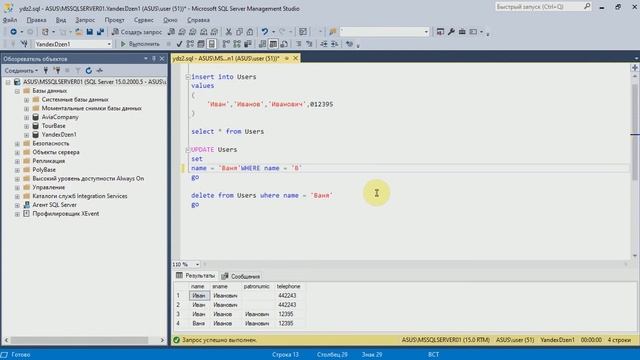Open the Запрос menu

click(85, 20)
